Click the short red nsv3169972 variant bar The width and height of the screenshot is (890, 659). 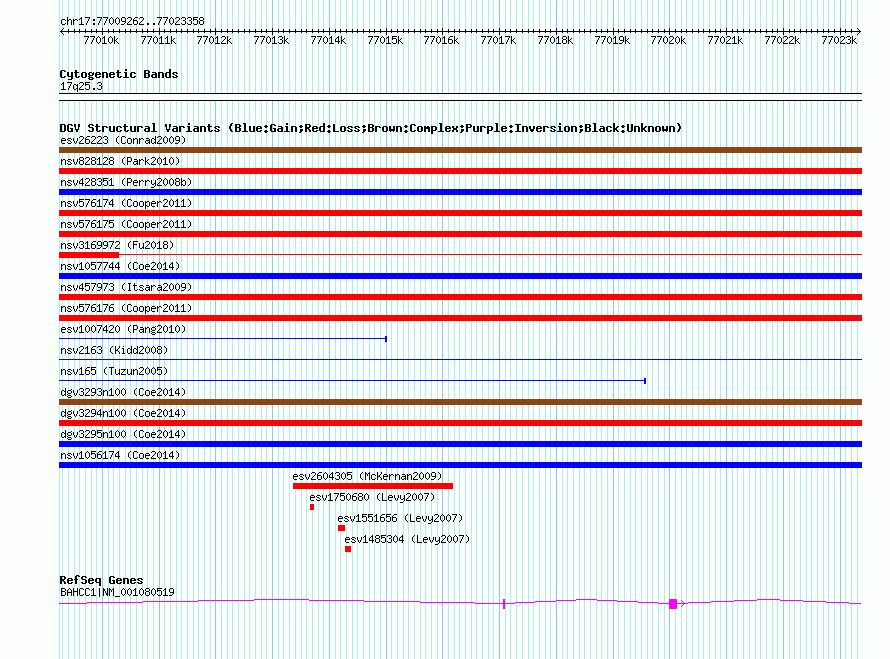[89, 255]
